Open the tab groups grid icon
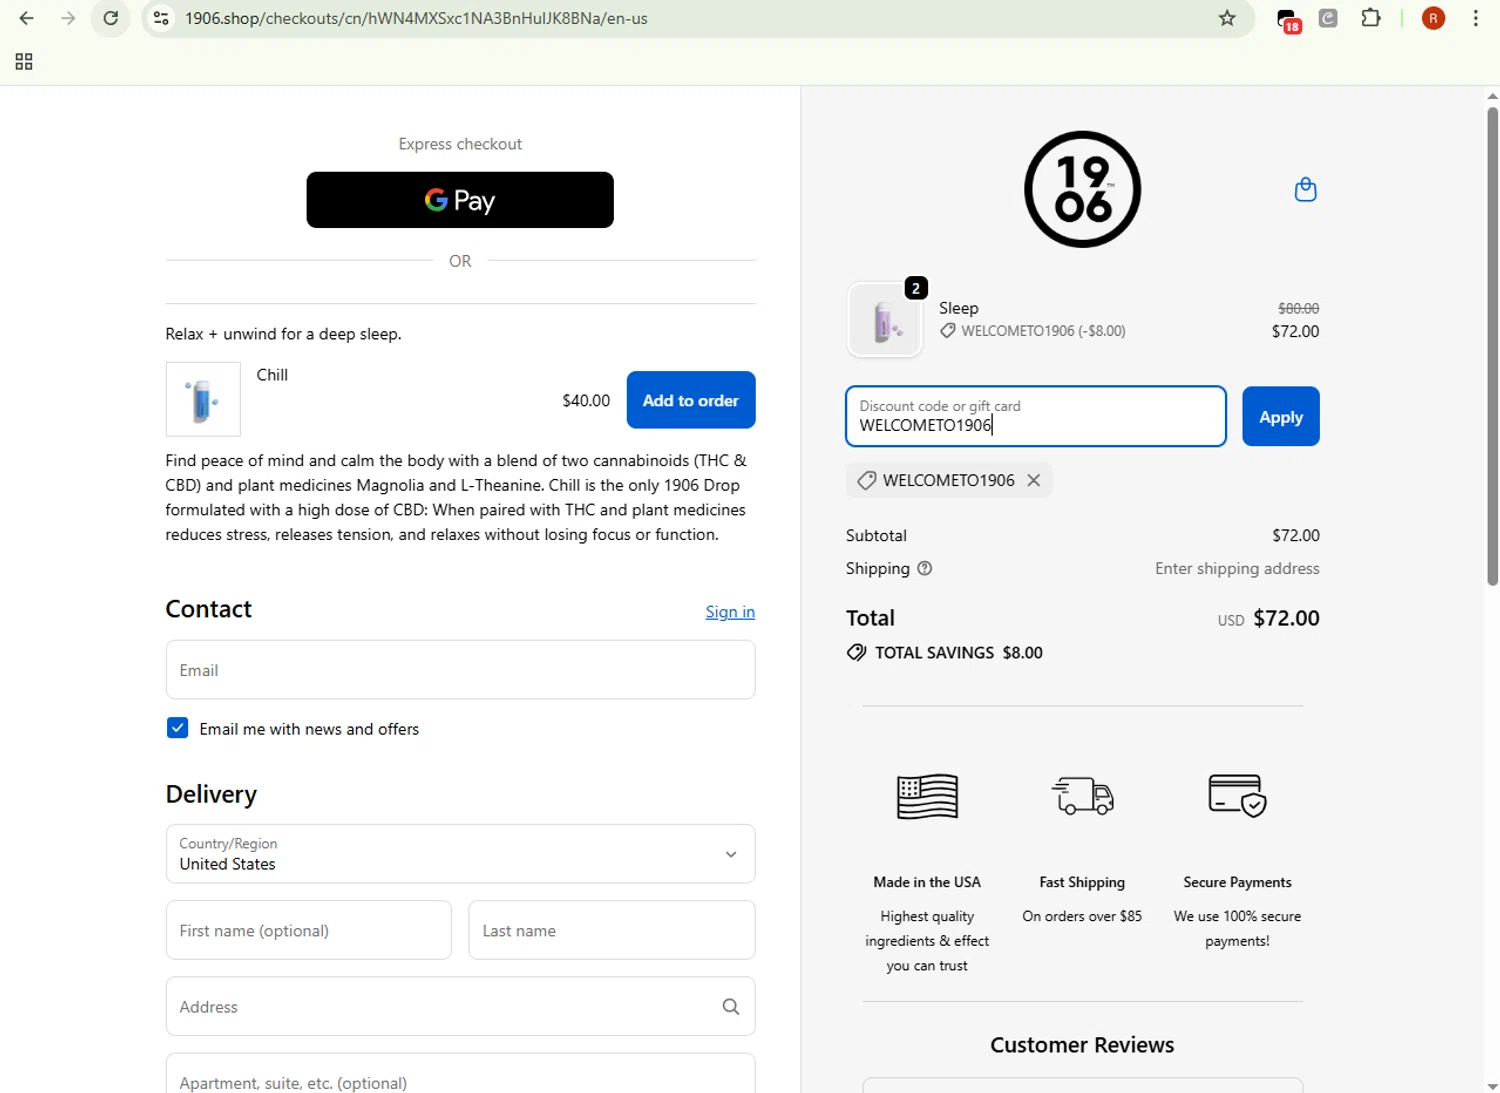Viewport: 1500px width, 1093px height. point(24,62)
